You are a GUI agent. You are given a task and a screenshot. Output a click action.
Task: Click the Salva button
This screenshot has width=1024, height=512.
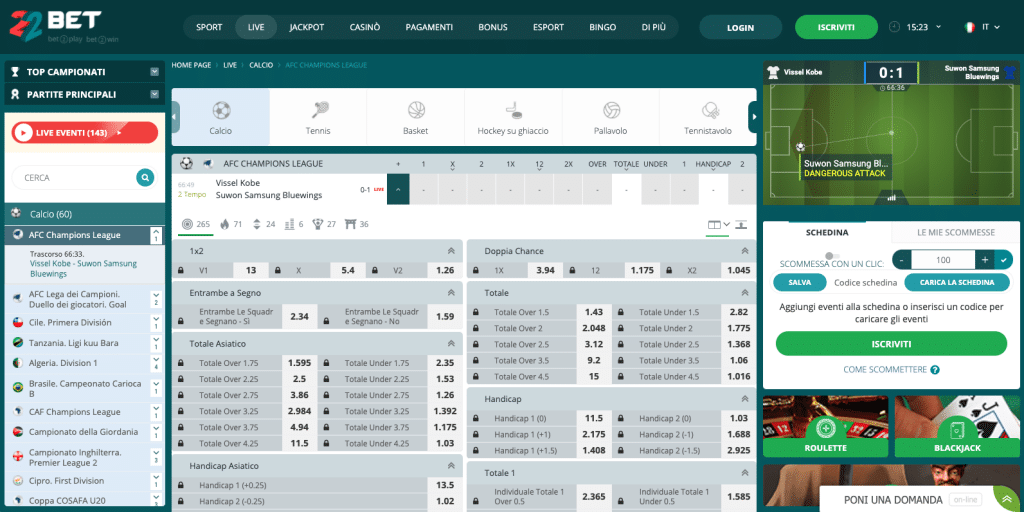(800, 283)
